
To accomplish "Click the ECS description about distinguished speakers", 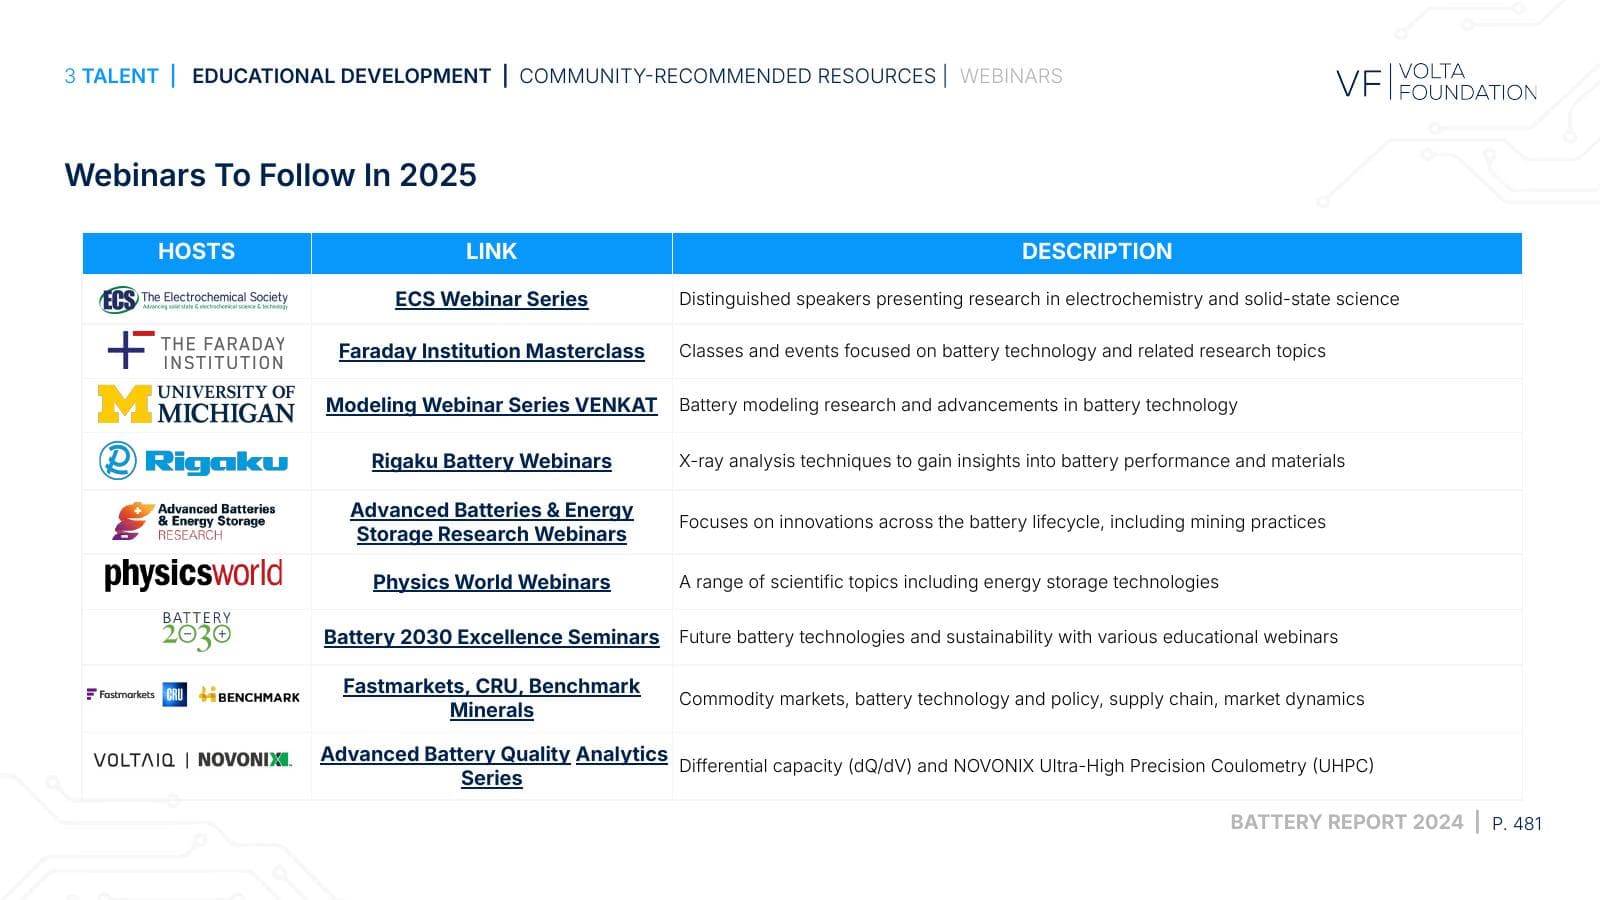I will tap(1039, 299).
